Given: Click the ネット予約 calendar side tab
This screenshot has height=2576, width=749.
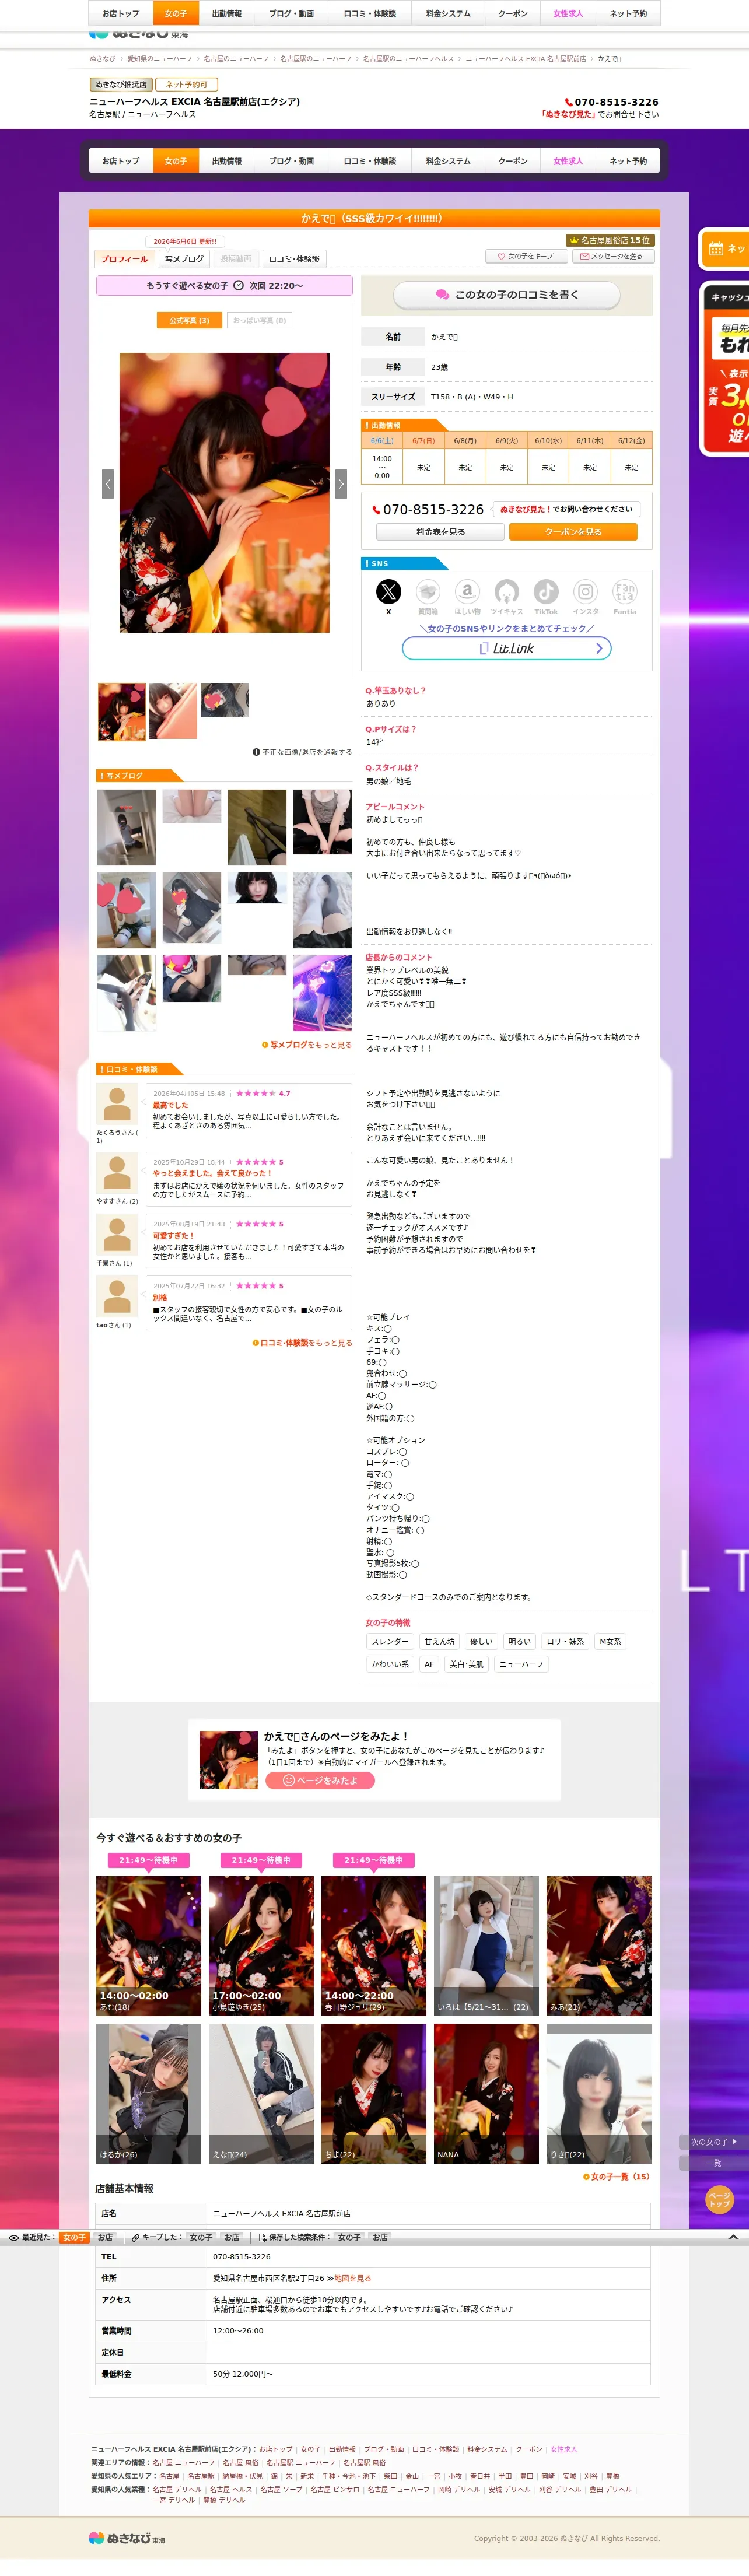Looking at the screenshot, I should coord(724,248).
